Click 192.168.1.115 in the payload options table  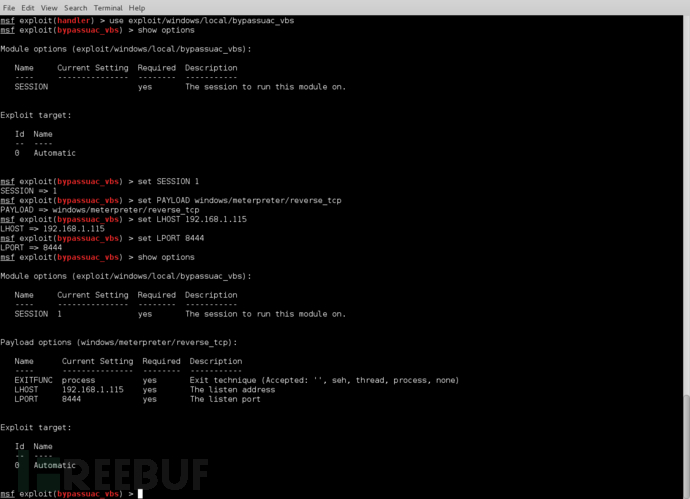tap(93, 390)
